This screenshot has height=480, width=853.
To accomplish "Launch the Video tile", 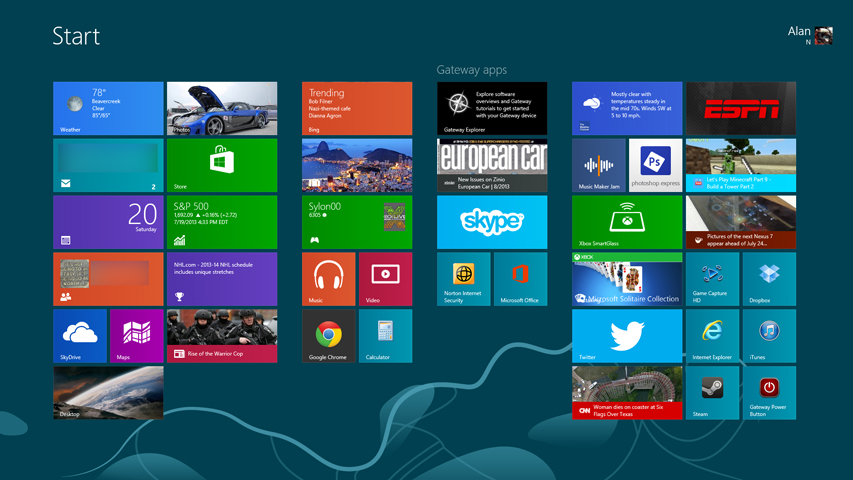I will [x=385, y=279].
